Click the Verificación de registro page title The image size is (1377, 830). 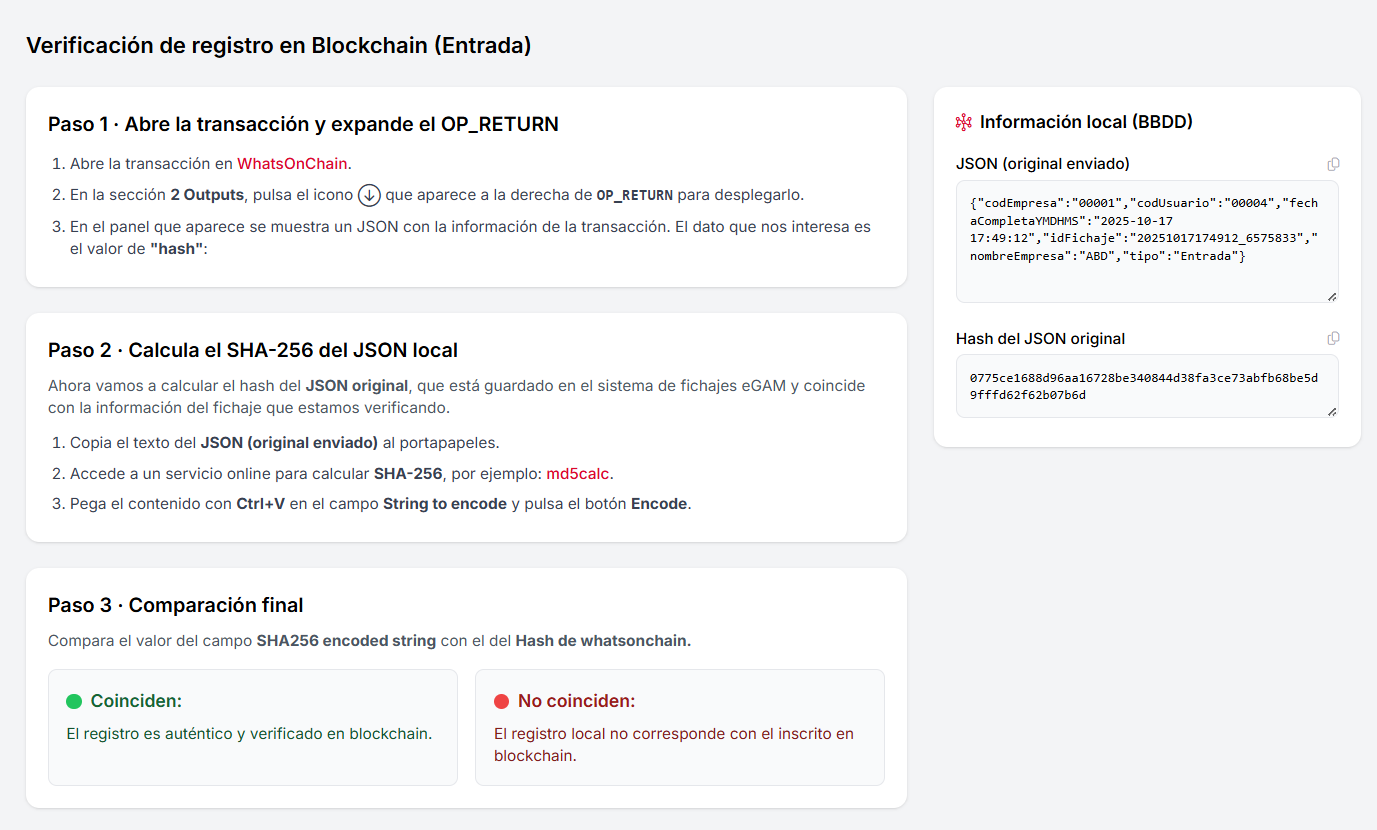click(x=280, y=45)
